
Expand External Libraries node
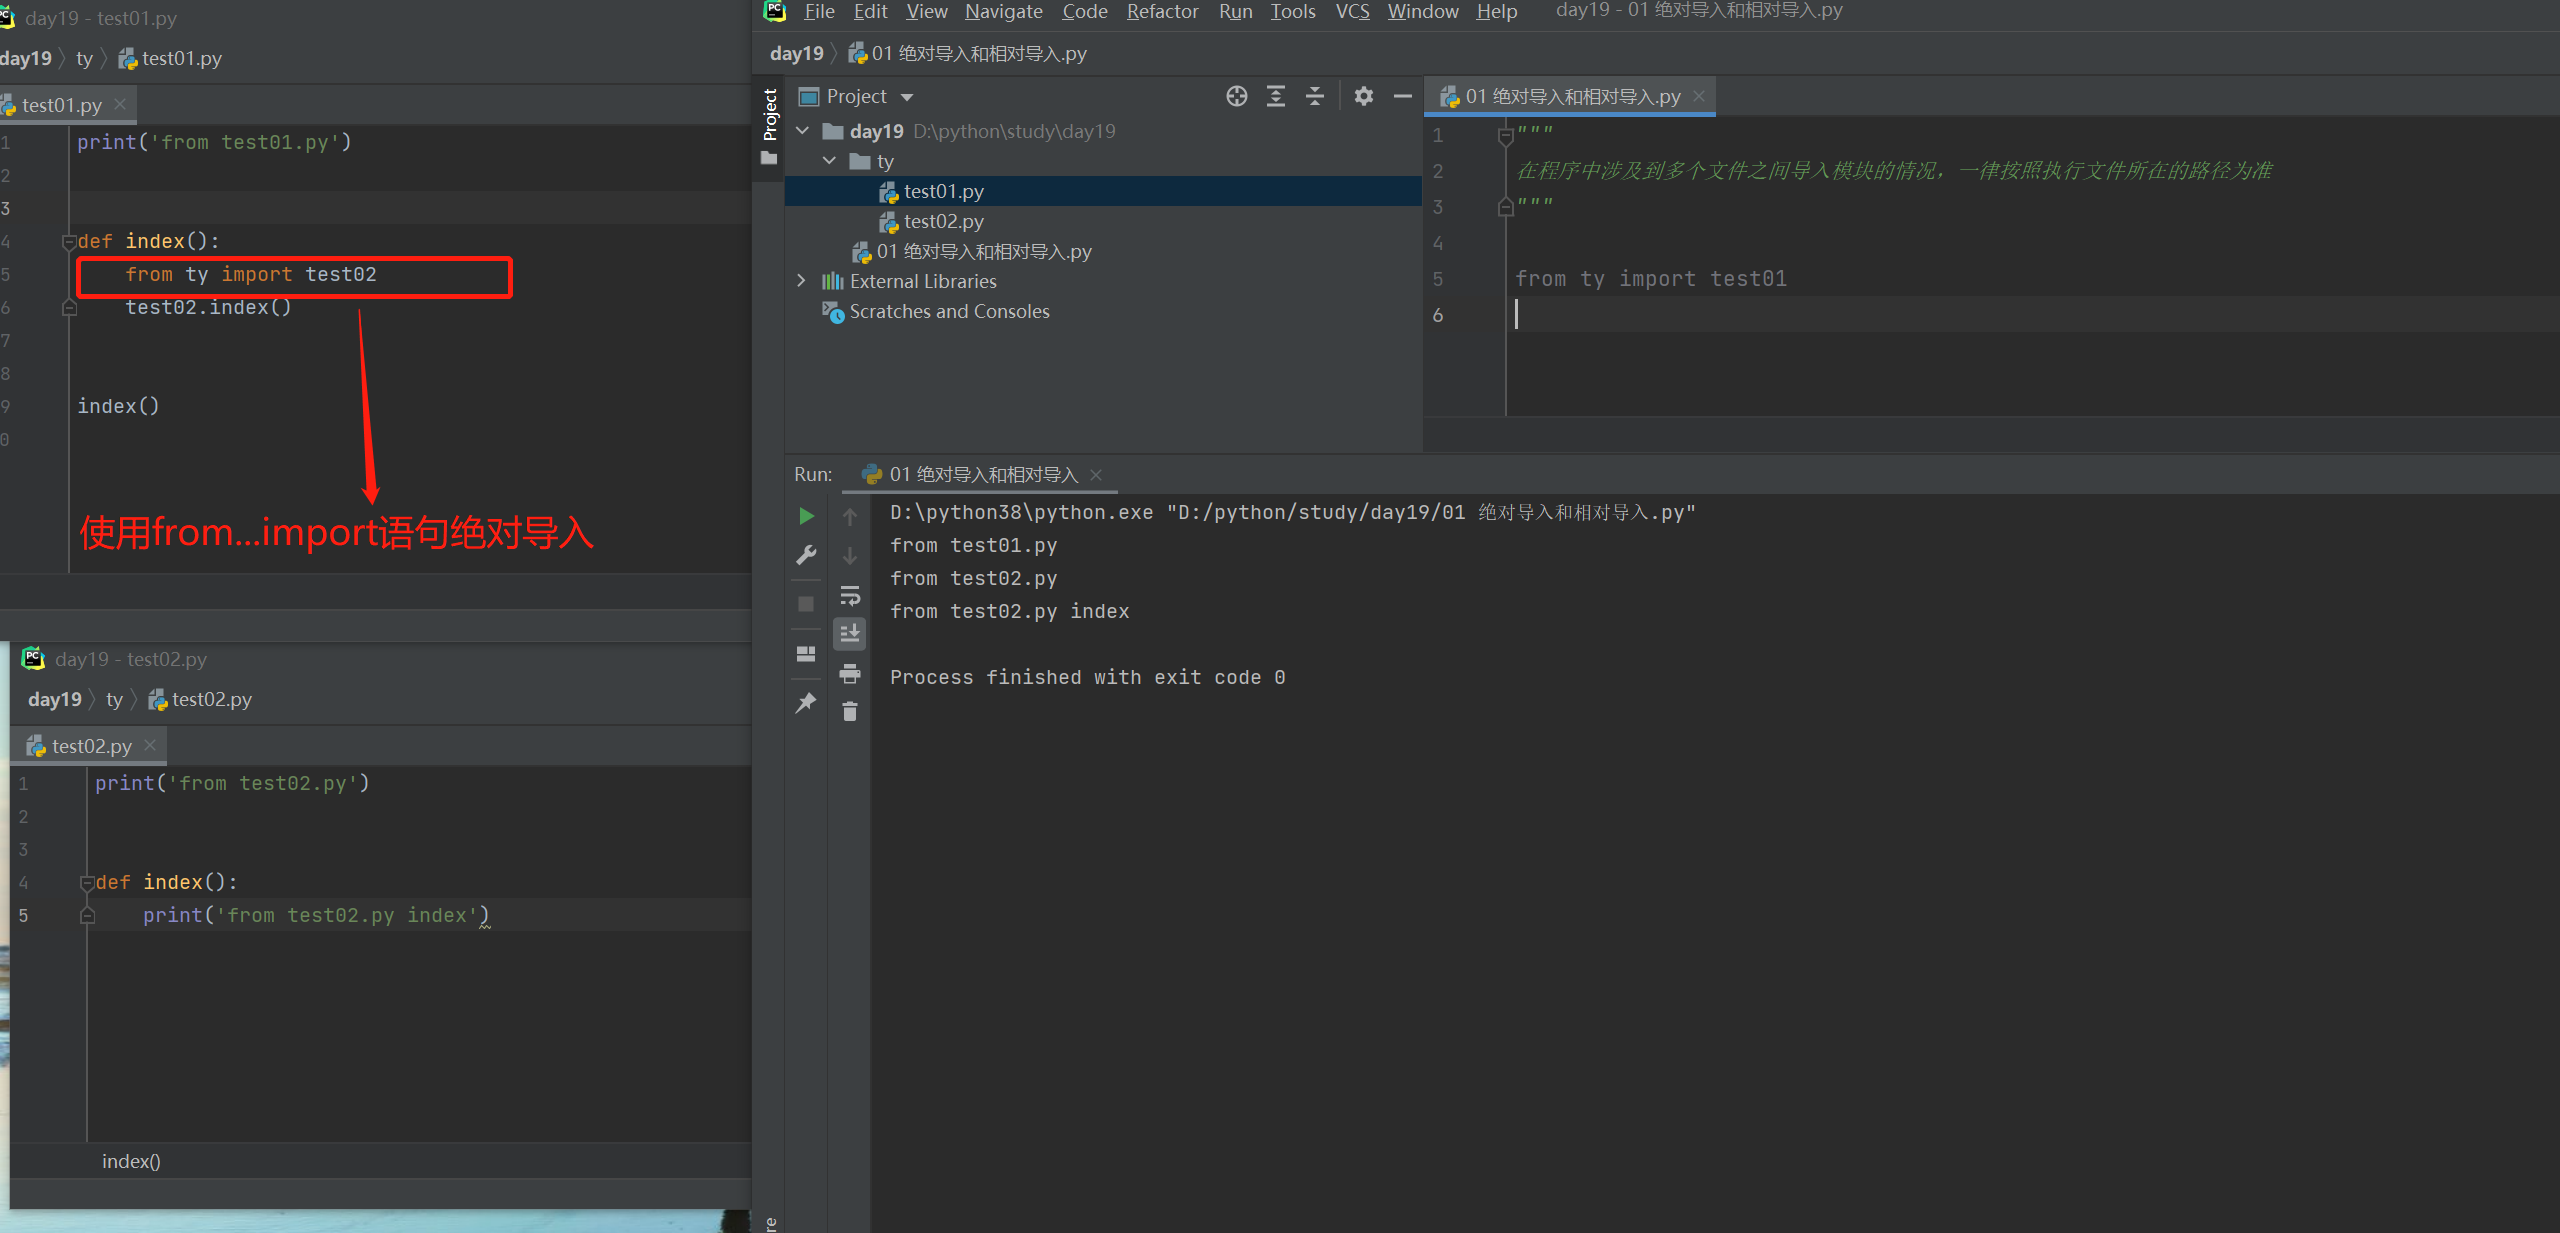pos(801,281)
